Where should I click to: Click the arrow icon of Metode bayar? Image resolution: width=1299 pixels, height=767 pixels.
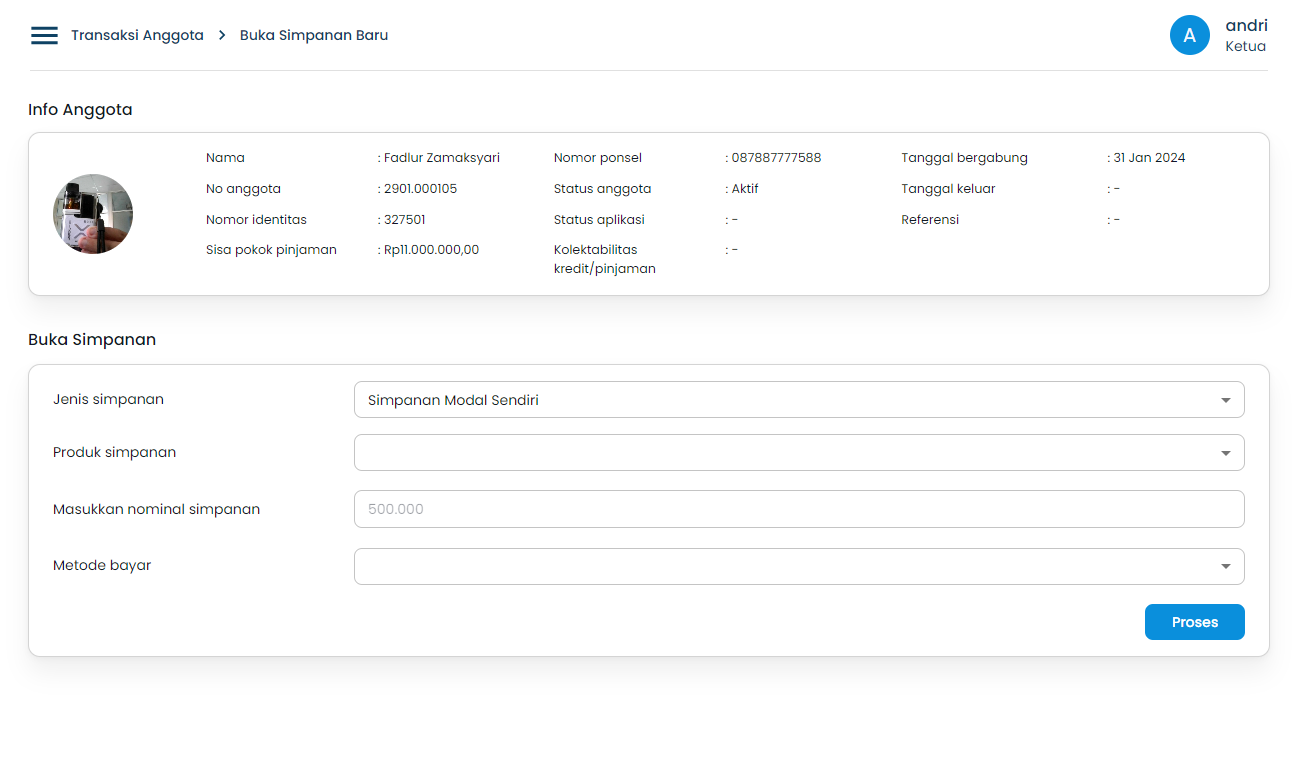point(1225,567)
